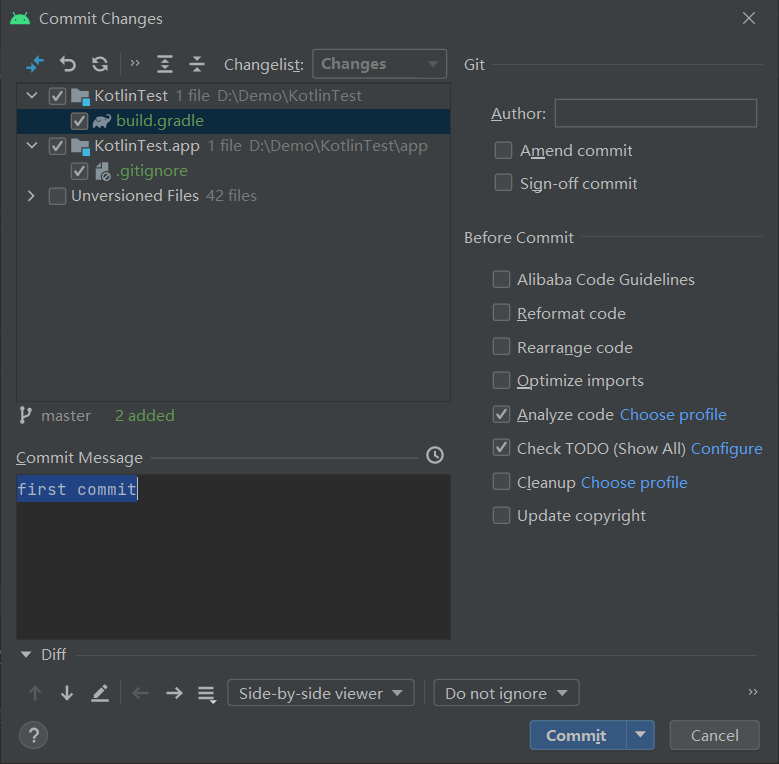Viewport: 779px width, 764px height.
Task: Click into the commit message text area
Action: (234, 557)
